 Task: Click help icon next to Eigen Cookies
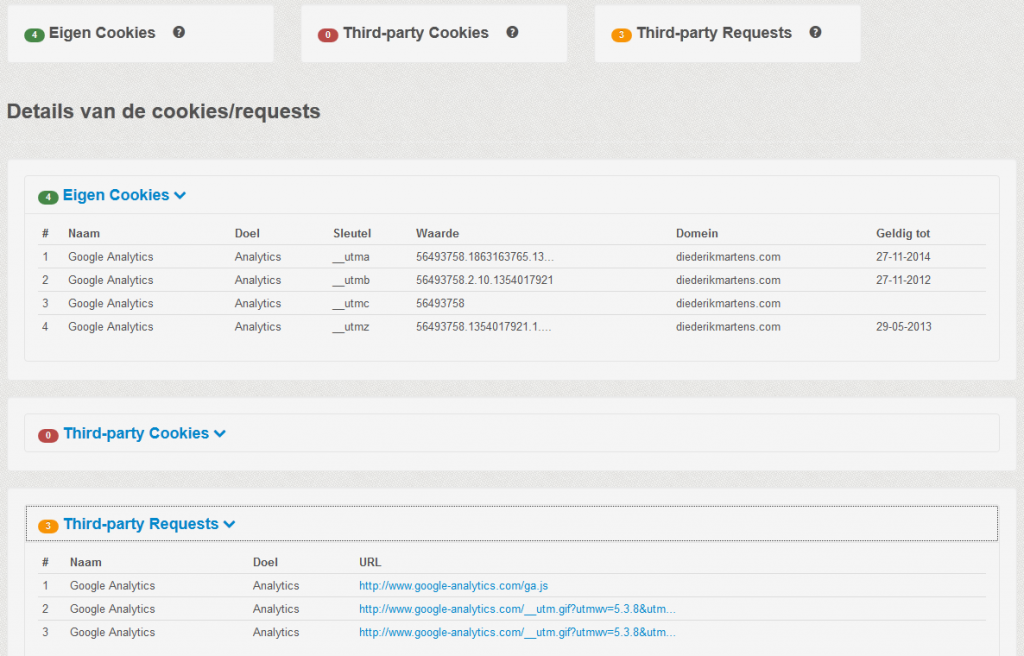click(x=179, y=32)
